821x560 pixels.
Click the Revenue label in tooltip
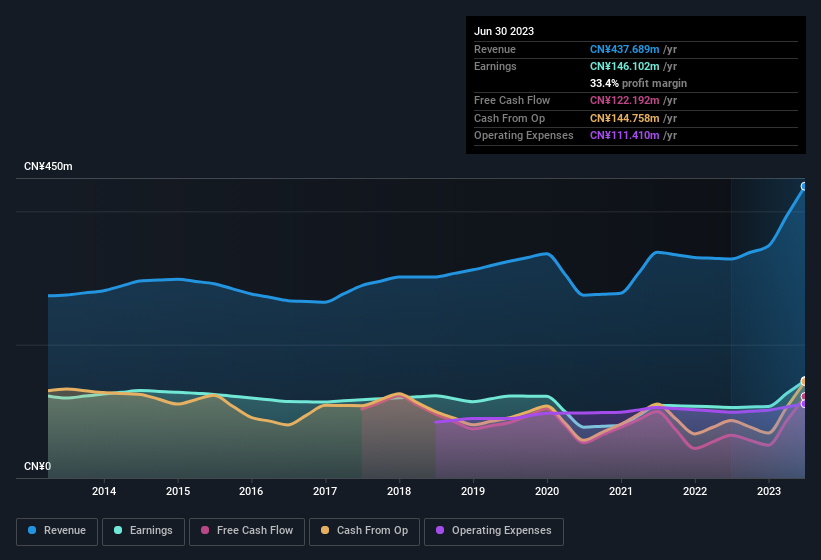(x=495, y=49)
